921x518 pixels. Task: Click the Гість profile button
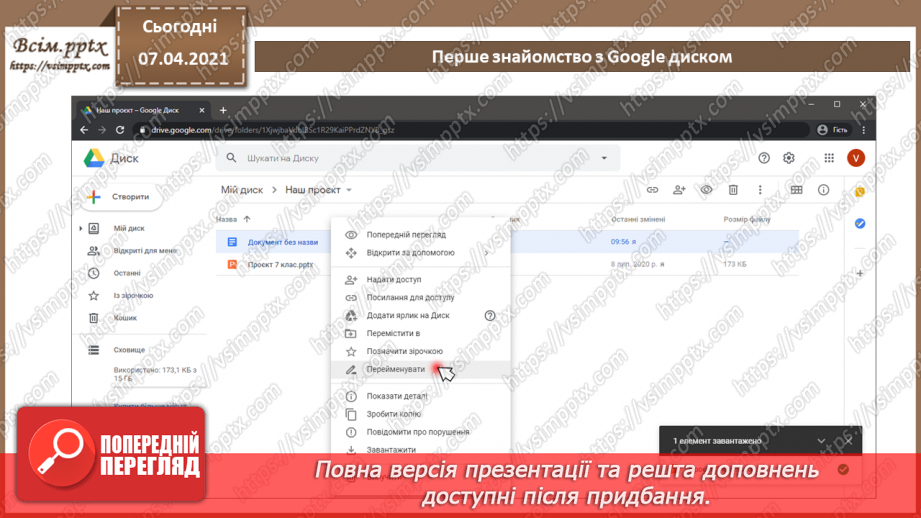[832, 130]
